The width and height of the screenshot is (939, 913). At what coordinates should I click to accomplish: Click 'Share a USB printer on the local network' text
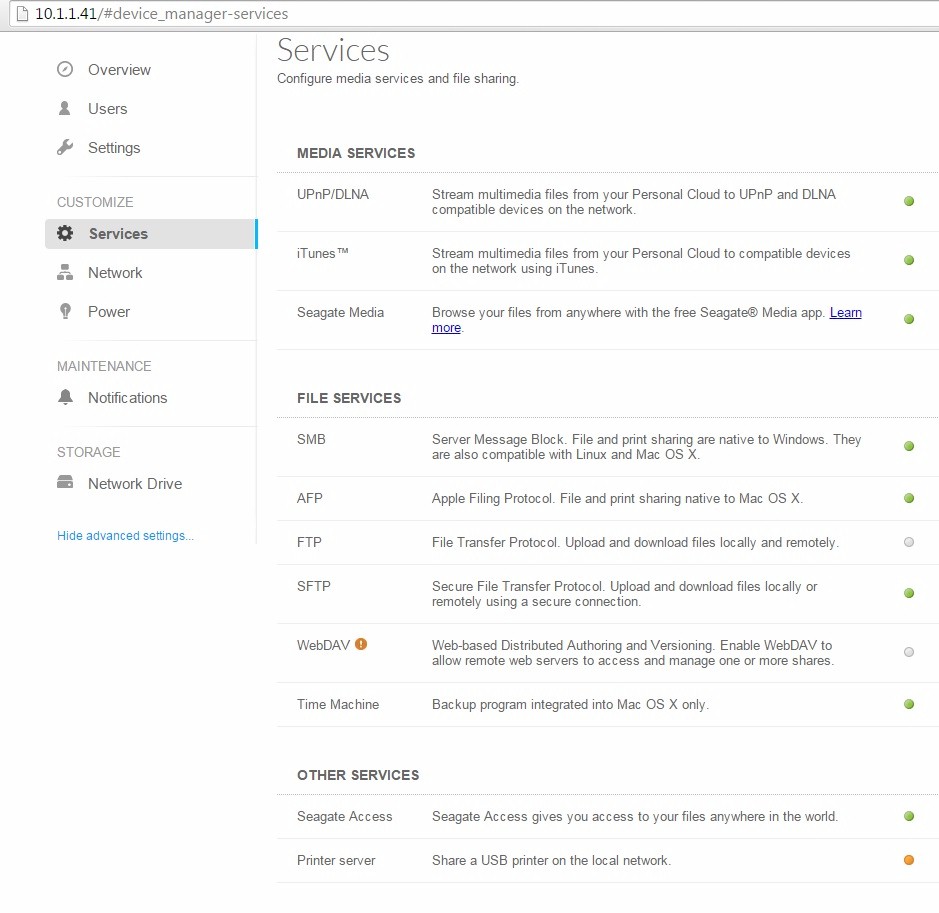click(x=551, y=860)
